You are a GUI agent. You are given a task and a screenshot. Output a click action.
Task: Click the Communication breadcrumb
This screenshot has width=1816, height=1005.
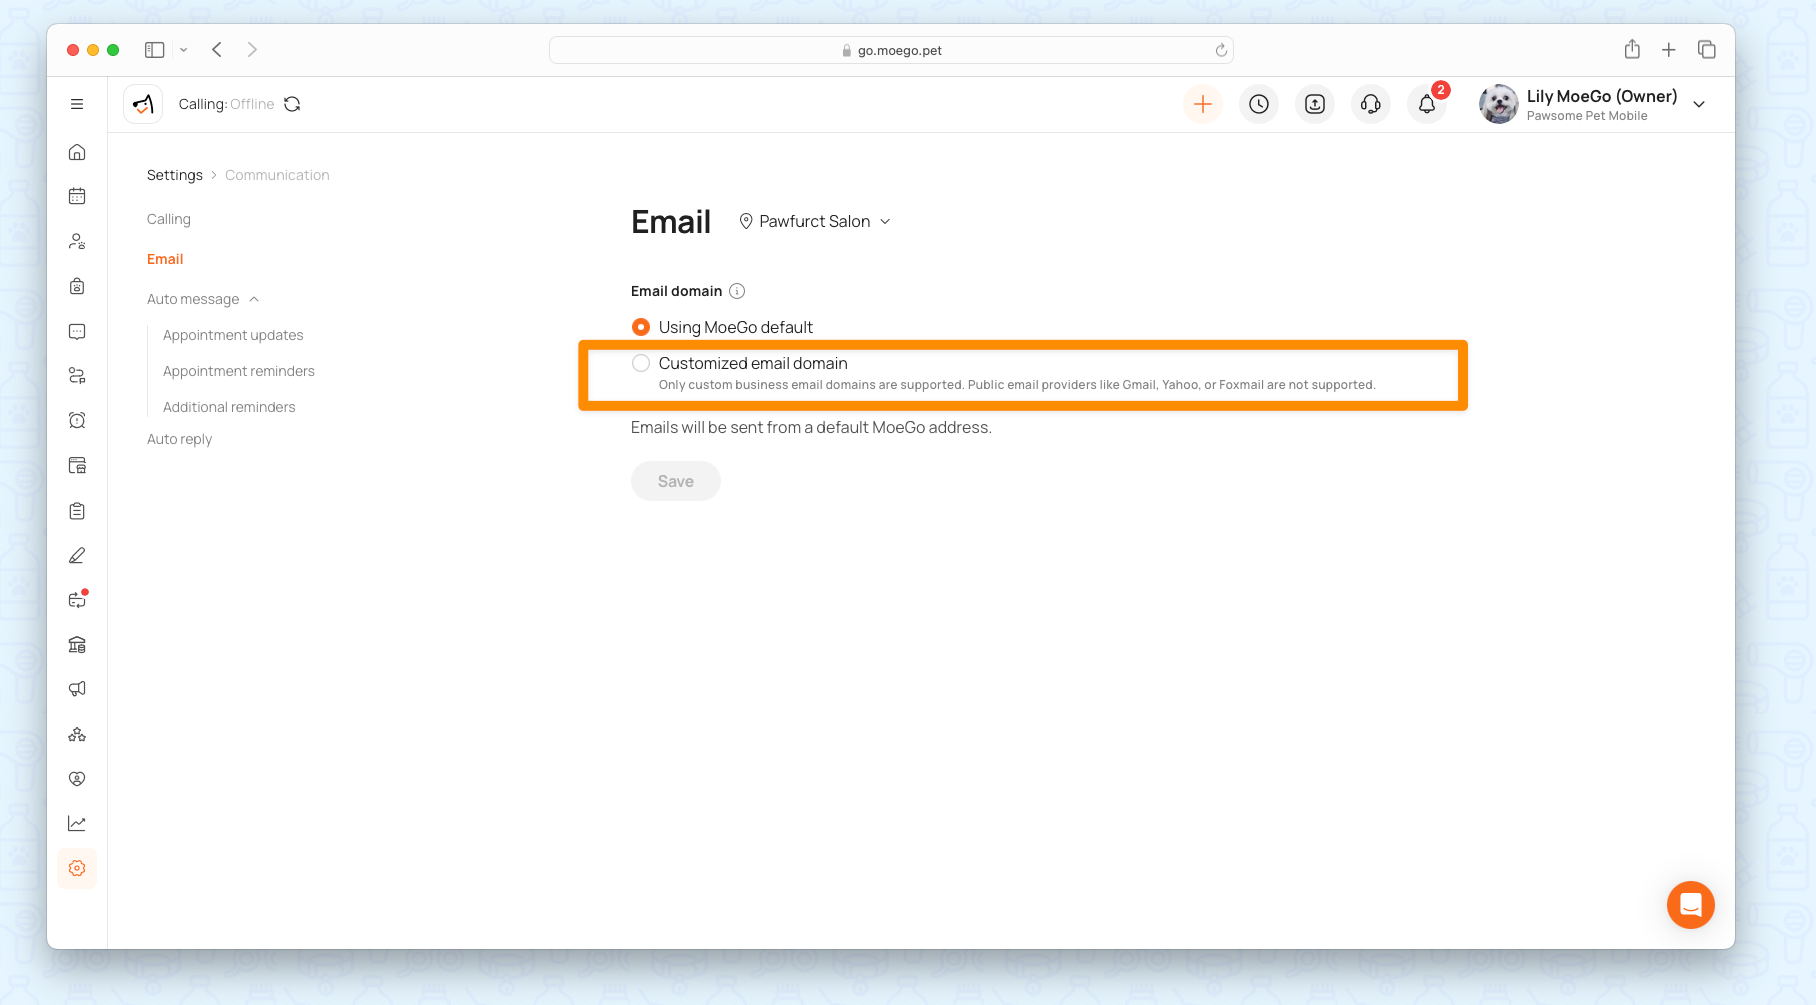point(277,175)
